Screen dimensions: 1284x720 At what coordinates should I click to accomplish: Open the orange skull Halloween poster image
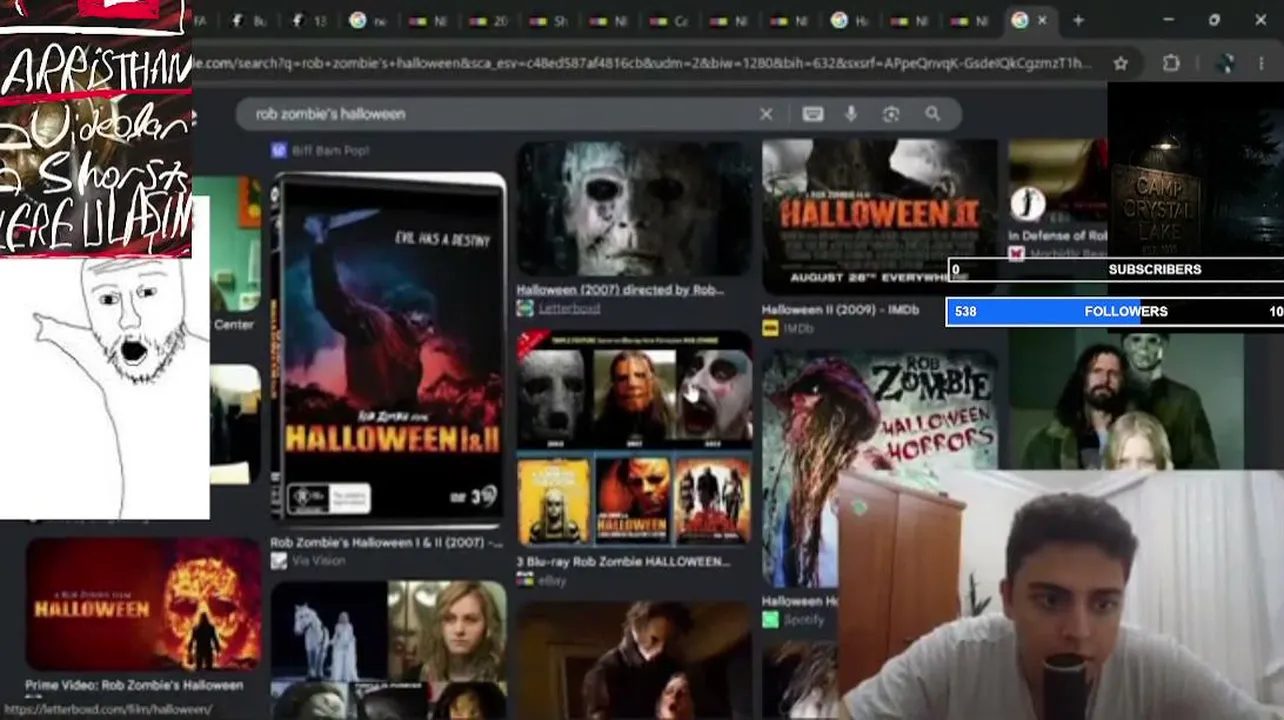(143, 605)
